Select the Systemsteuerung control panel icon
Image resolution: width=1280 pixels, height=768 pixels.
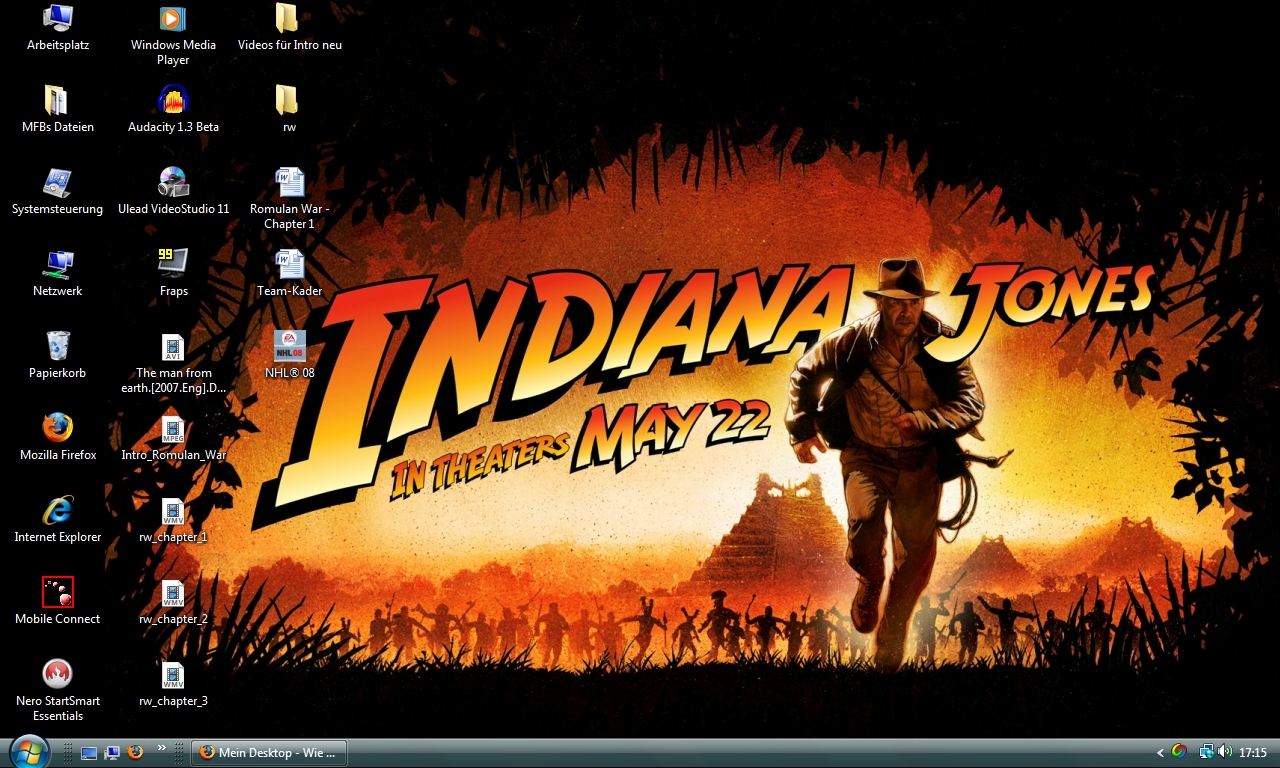click(x=58, y=182)
